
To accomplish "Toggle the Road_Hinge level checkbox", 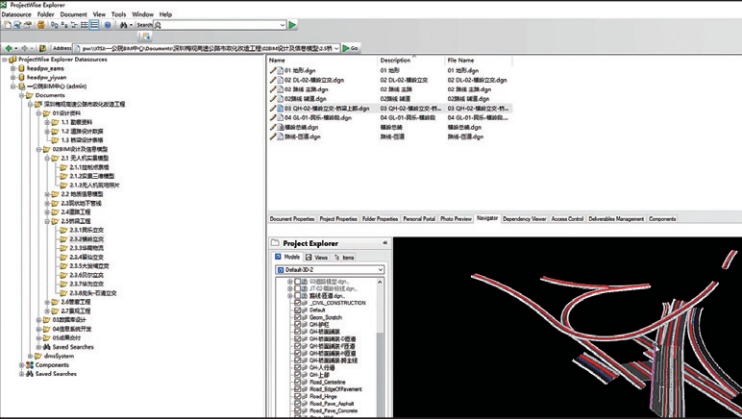I will coord(297,396).
